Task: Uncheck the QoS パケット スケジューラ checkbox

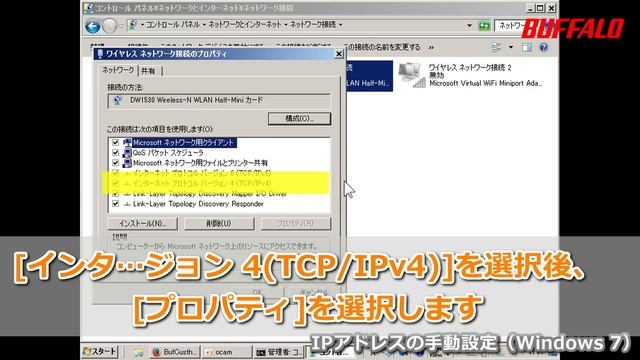Action: (x=116, y=153)
